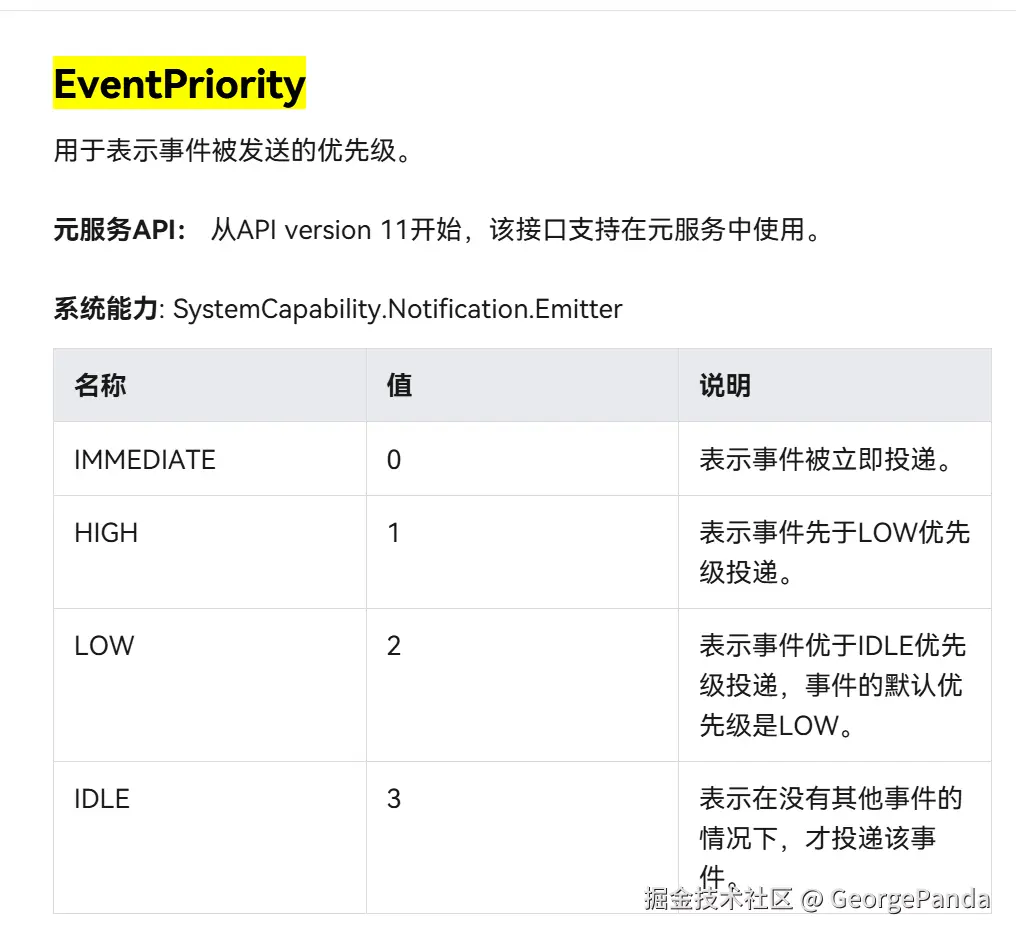Click the GeorgePanda watermark text
The width and height of the screenshot is (1016, 940).
910,899
